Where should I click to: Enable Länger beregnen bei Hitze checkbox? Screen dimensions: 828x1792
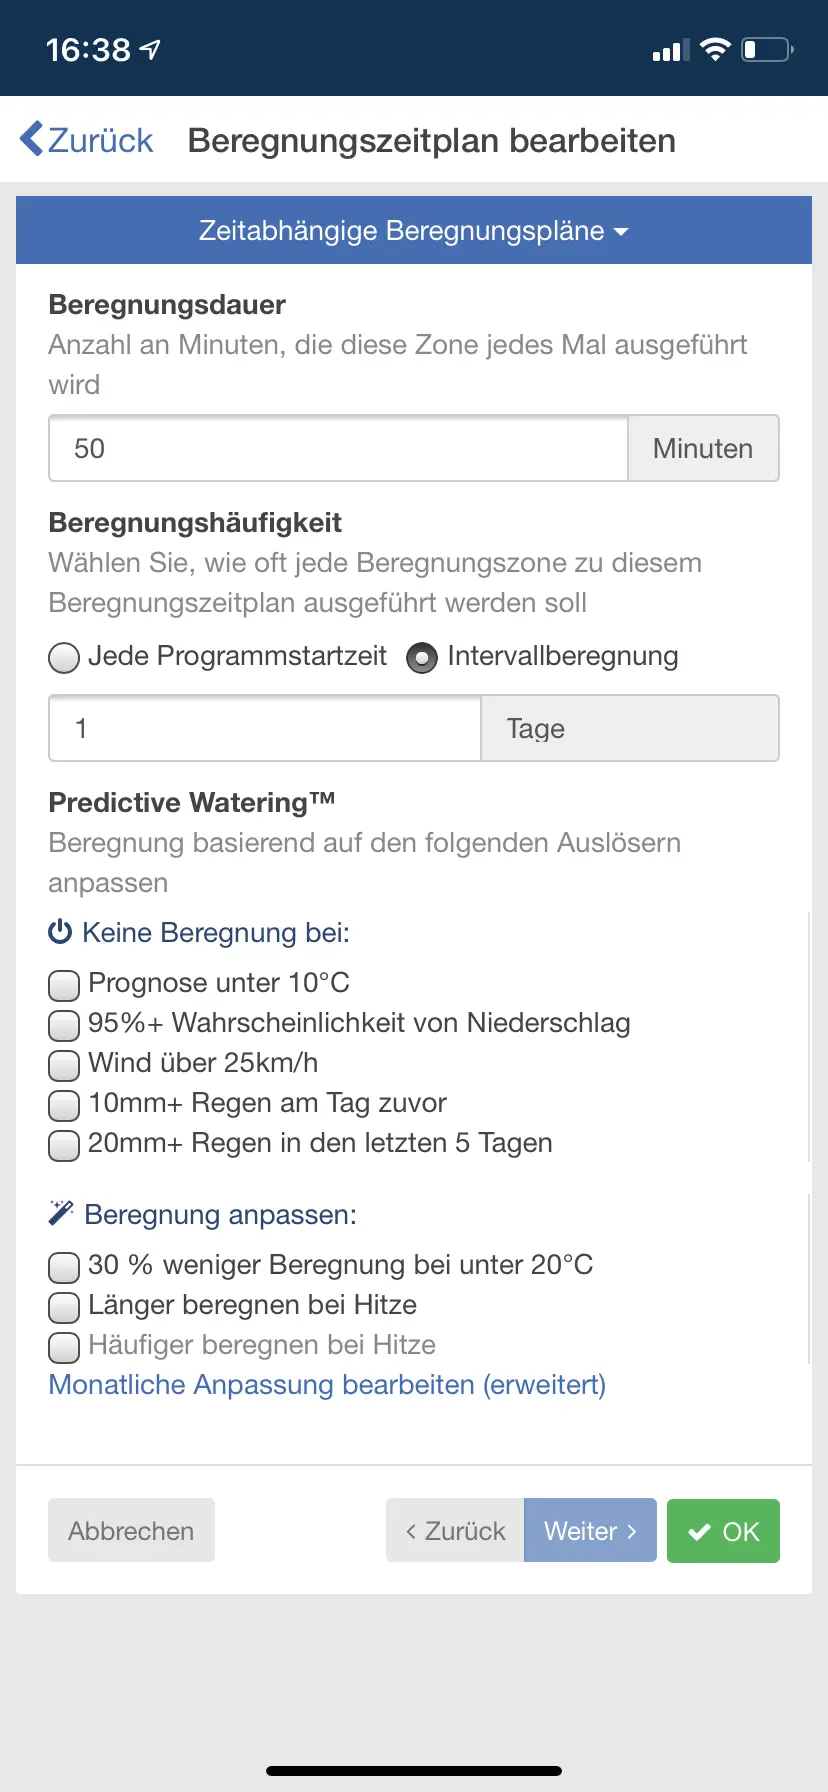tap(64, 1307)
